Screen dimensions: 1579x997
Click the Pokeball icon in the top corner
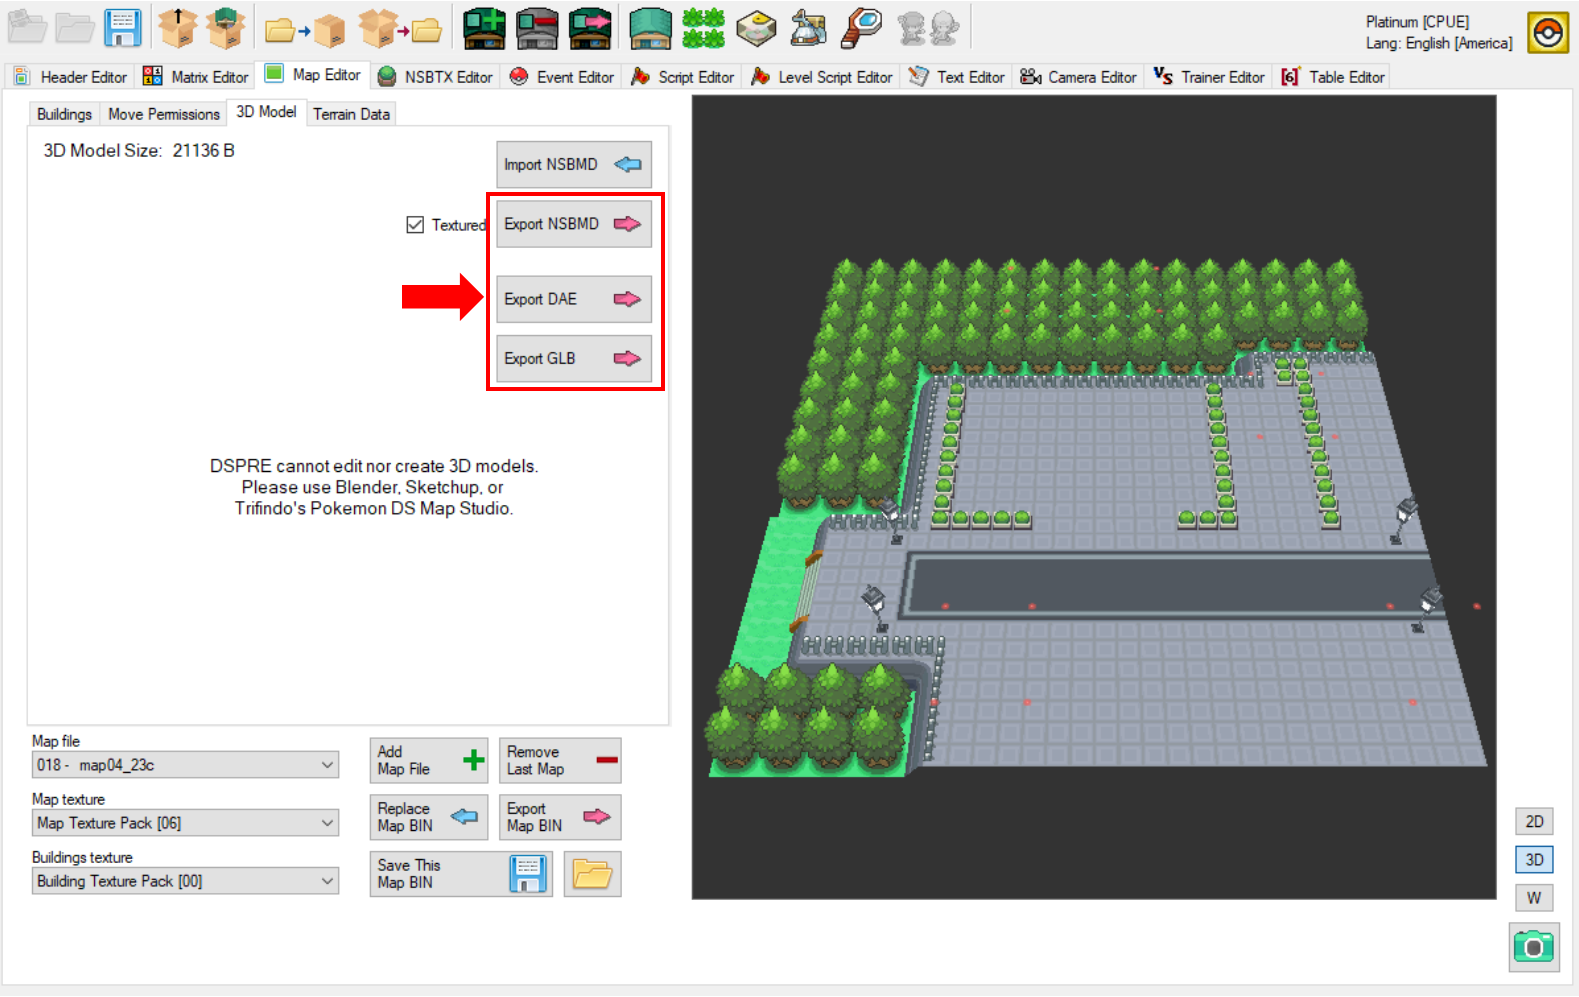(1547, 32)
